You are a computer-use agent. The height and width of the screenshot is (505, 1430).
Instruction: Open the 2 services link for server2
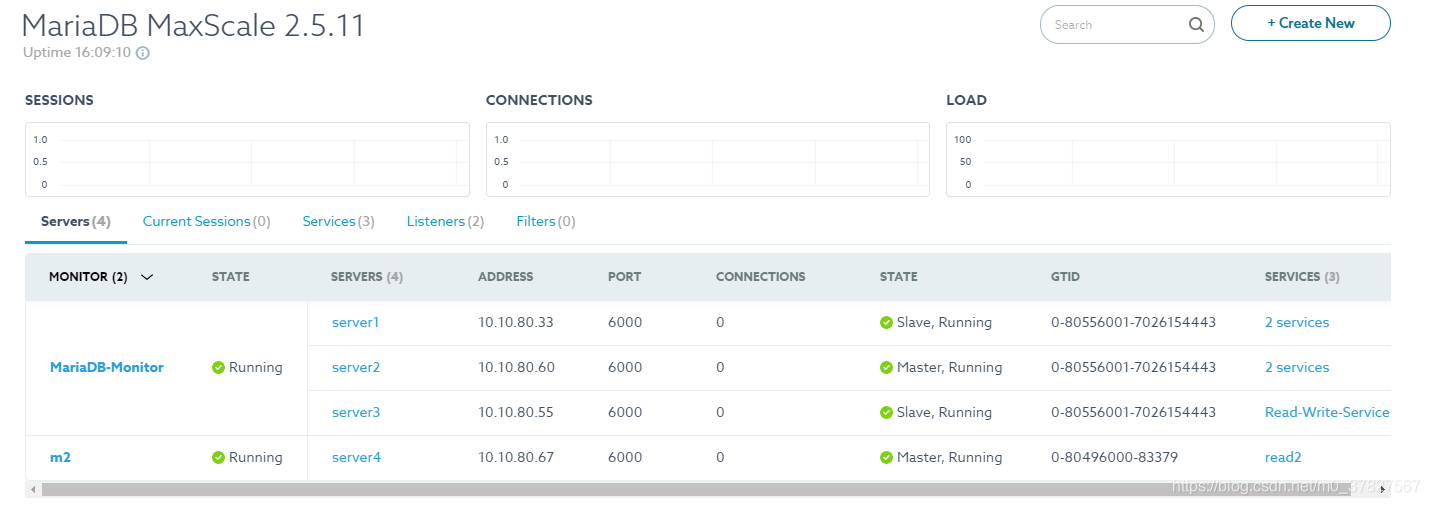click(x=1297, y=367)
